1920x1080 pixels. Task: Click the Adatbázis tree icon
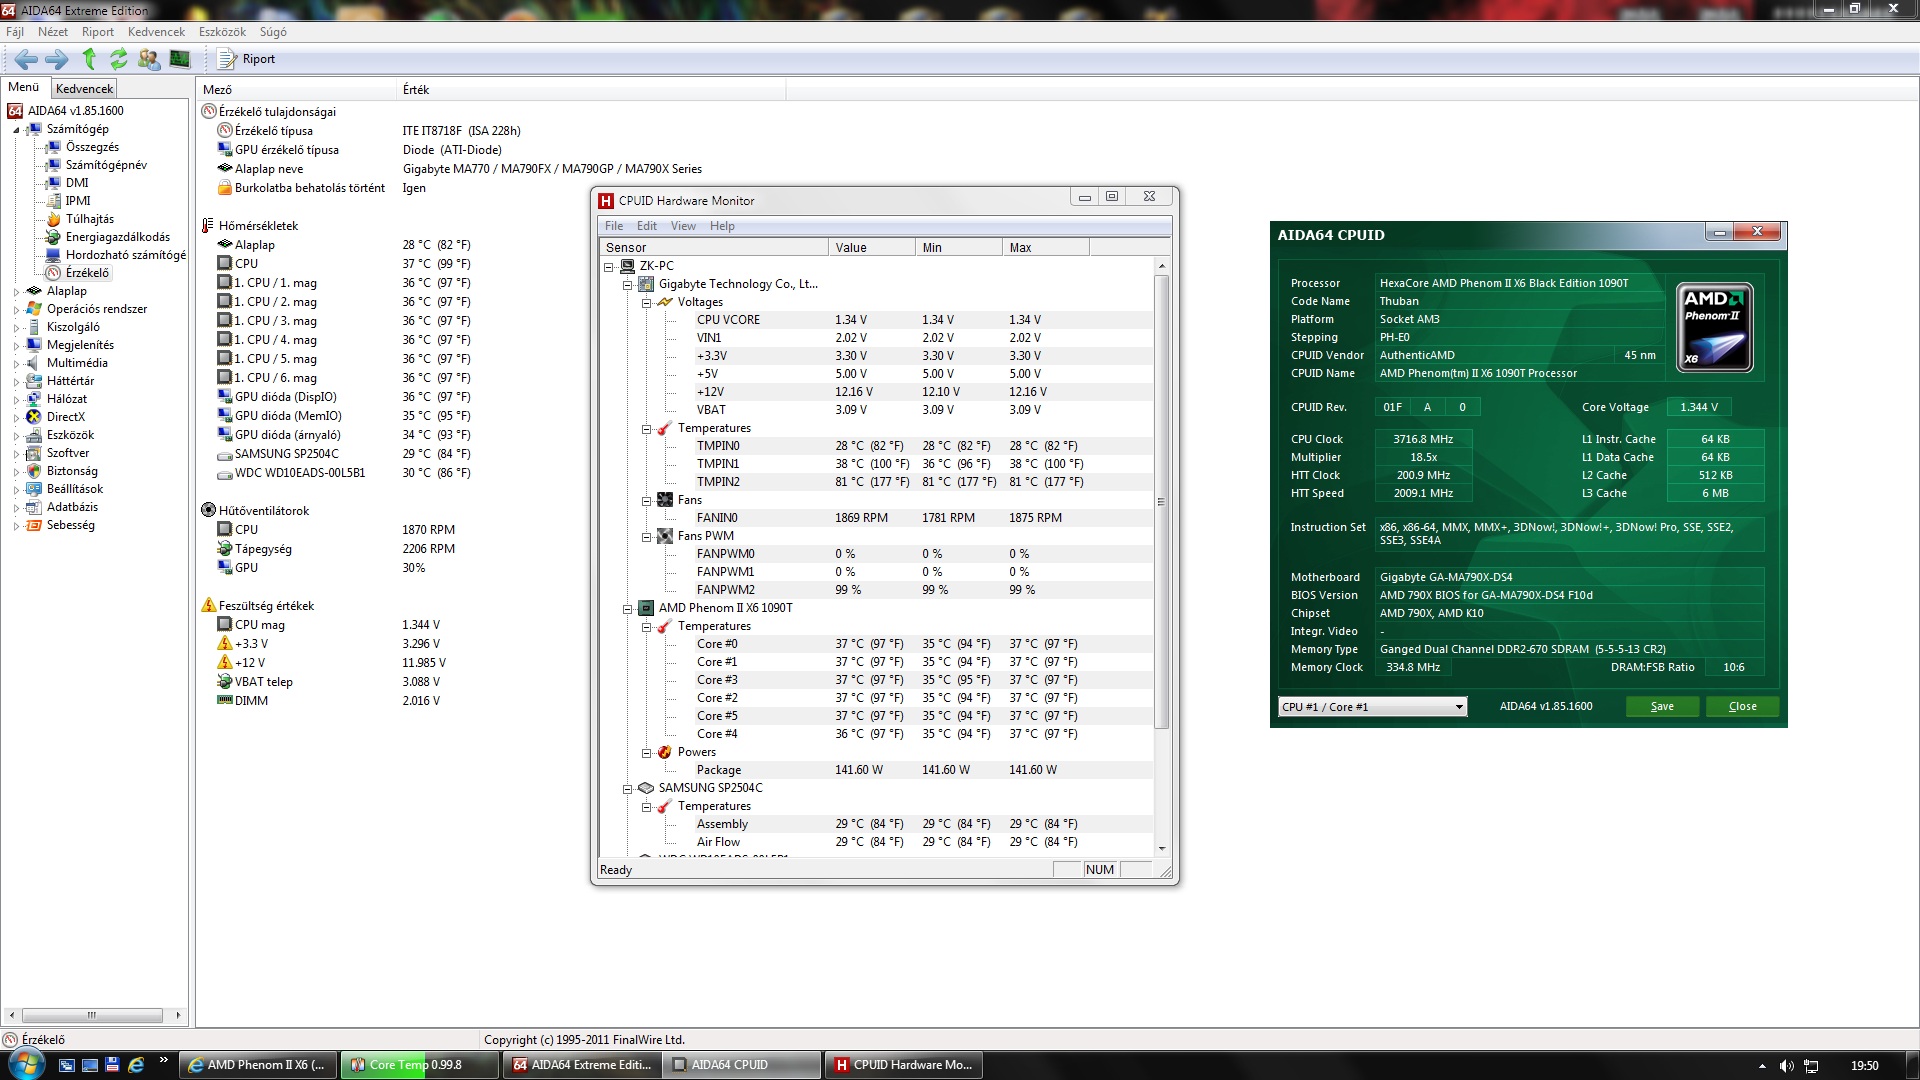pyautogui.click(x=34, y=507)
